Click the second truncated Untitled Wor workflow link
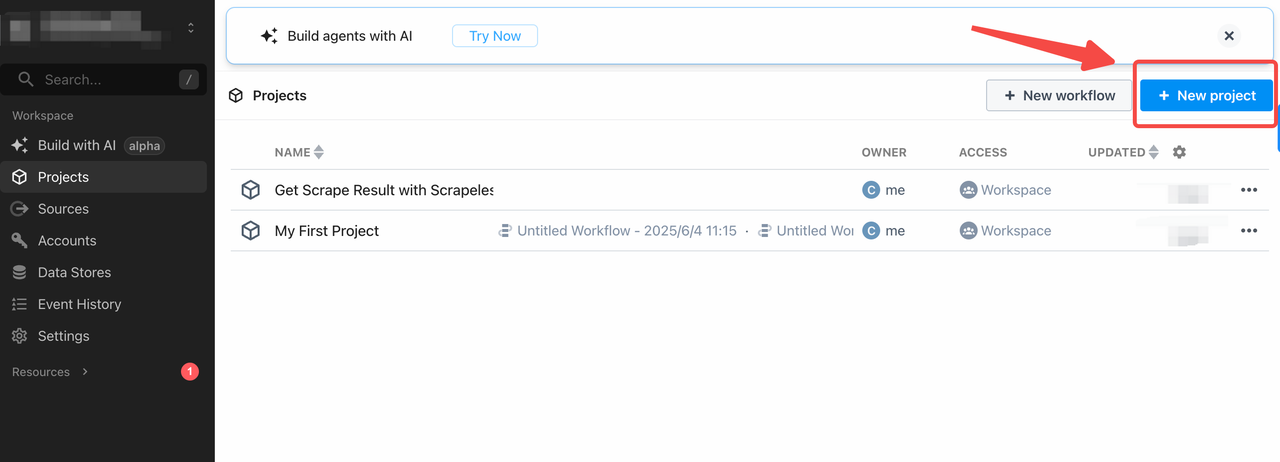Screen dimensions: 1280x462 815,231
